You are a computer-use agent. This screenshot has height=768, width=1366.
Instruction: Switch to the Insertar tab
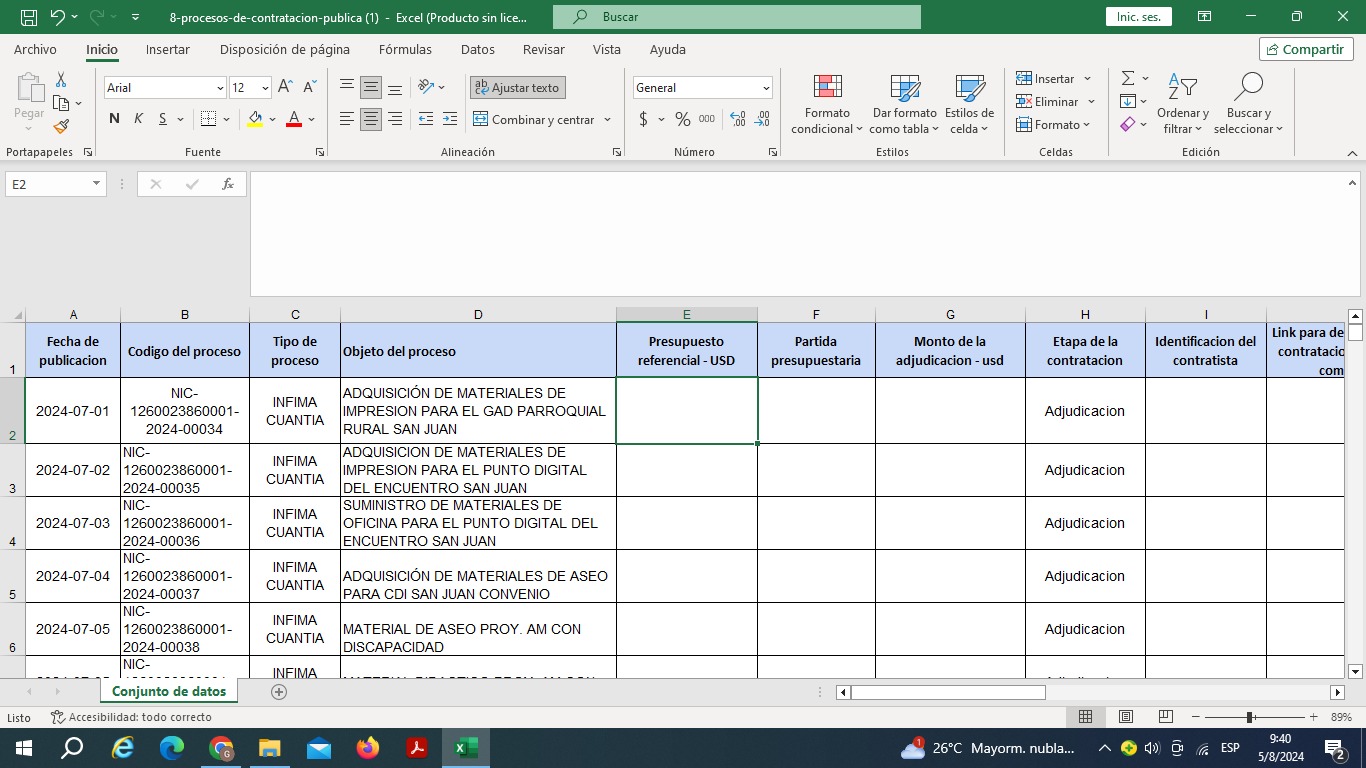point(167,49)
